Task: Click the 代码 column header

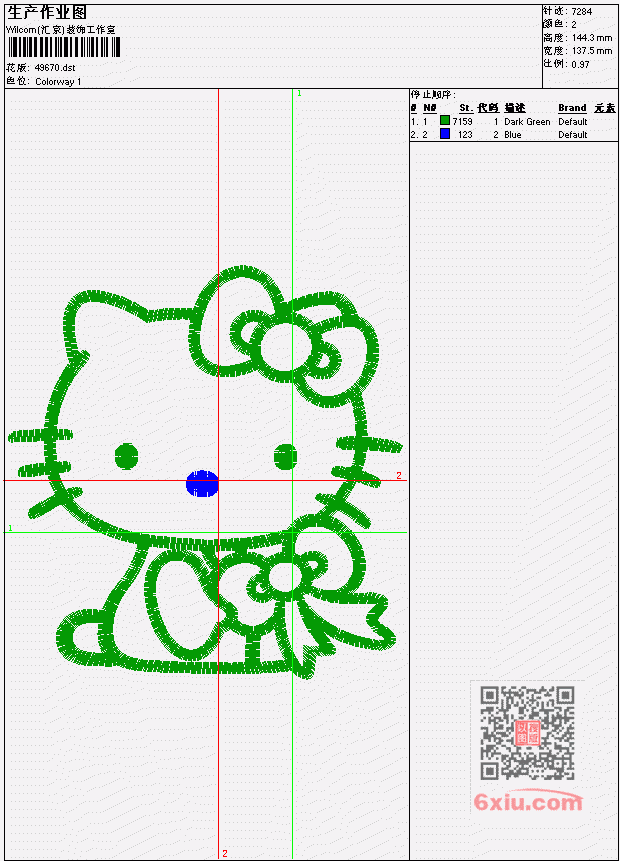Action: click(x=488, y=108)
